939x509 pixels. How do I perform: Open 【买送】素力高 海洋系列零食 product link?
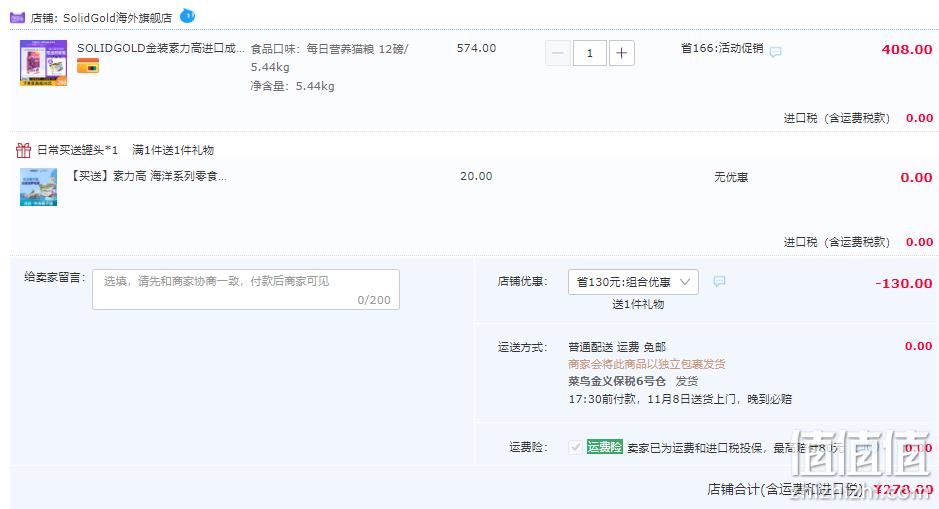point(148,176)
